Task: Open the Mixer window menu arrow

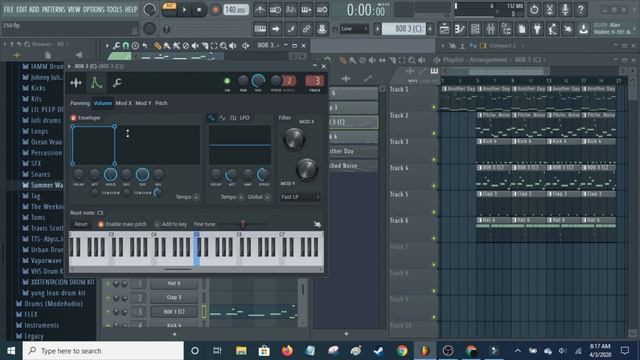Action: point(443,46)
